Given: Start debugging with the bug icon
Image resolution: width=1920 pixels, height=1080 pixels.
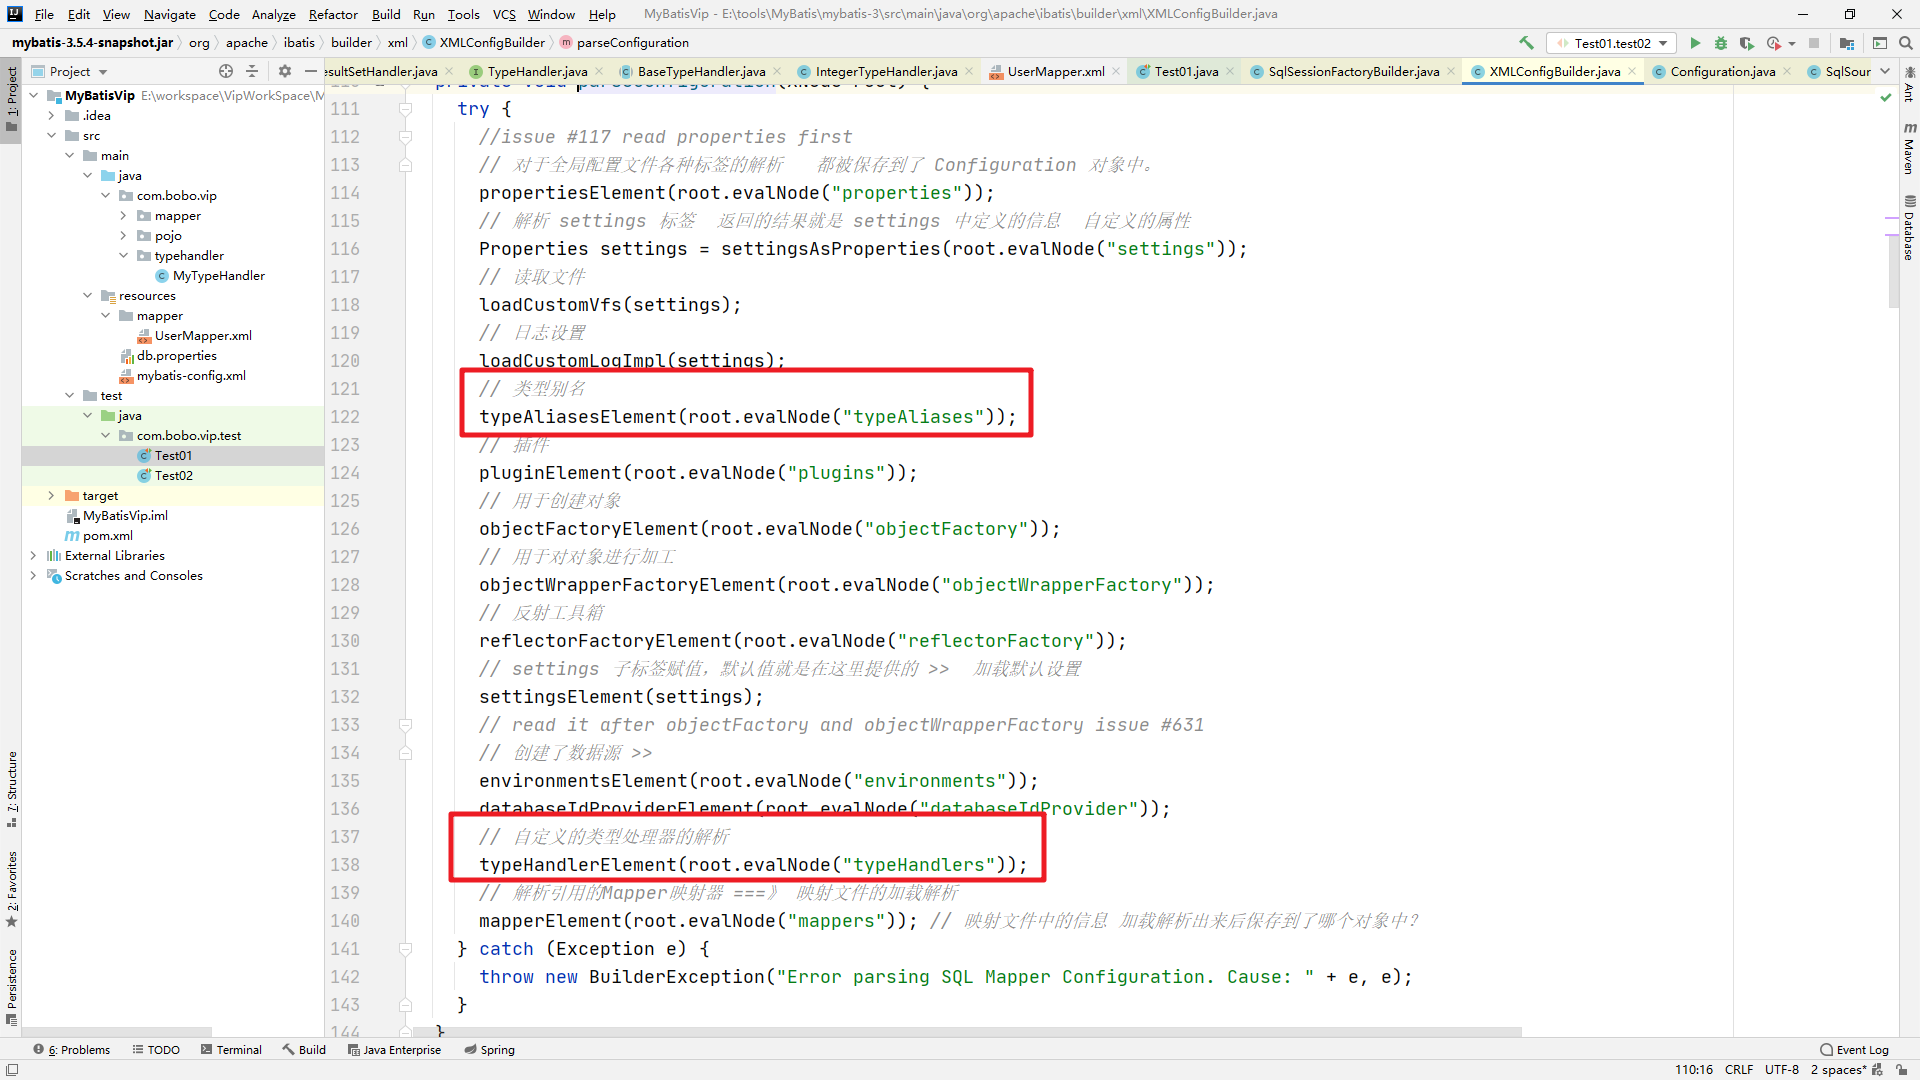Looking at the screenshot, I should click(x=1721, y=43).
